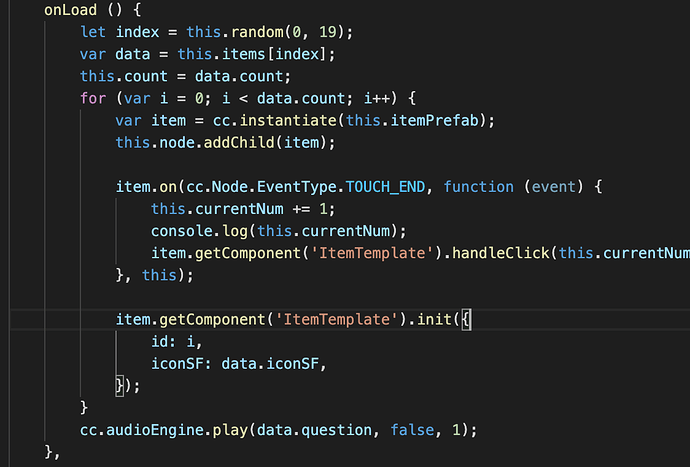Click 'ItemTemplate' string before handleClick
Viewport: 690px width, 467px height.
click(372, 253)
